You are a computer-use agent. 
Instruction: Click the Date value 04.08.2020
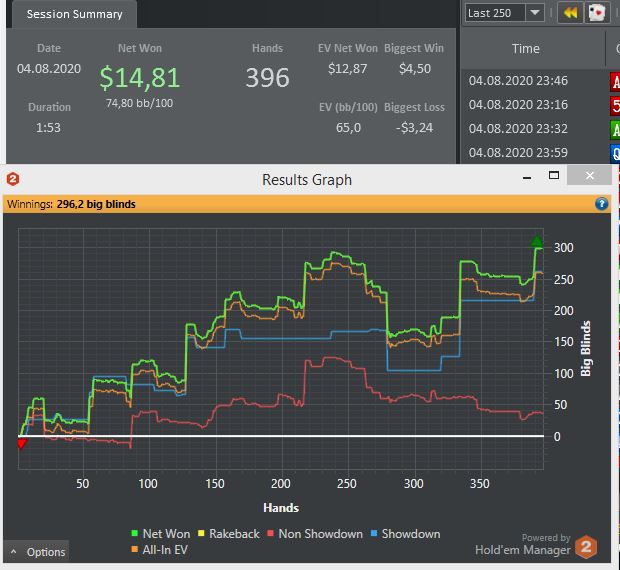point(49,69)
